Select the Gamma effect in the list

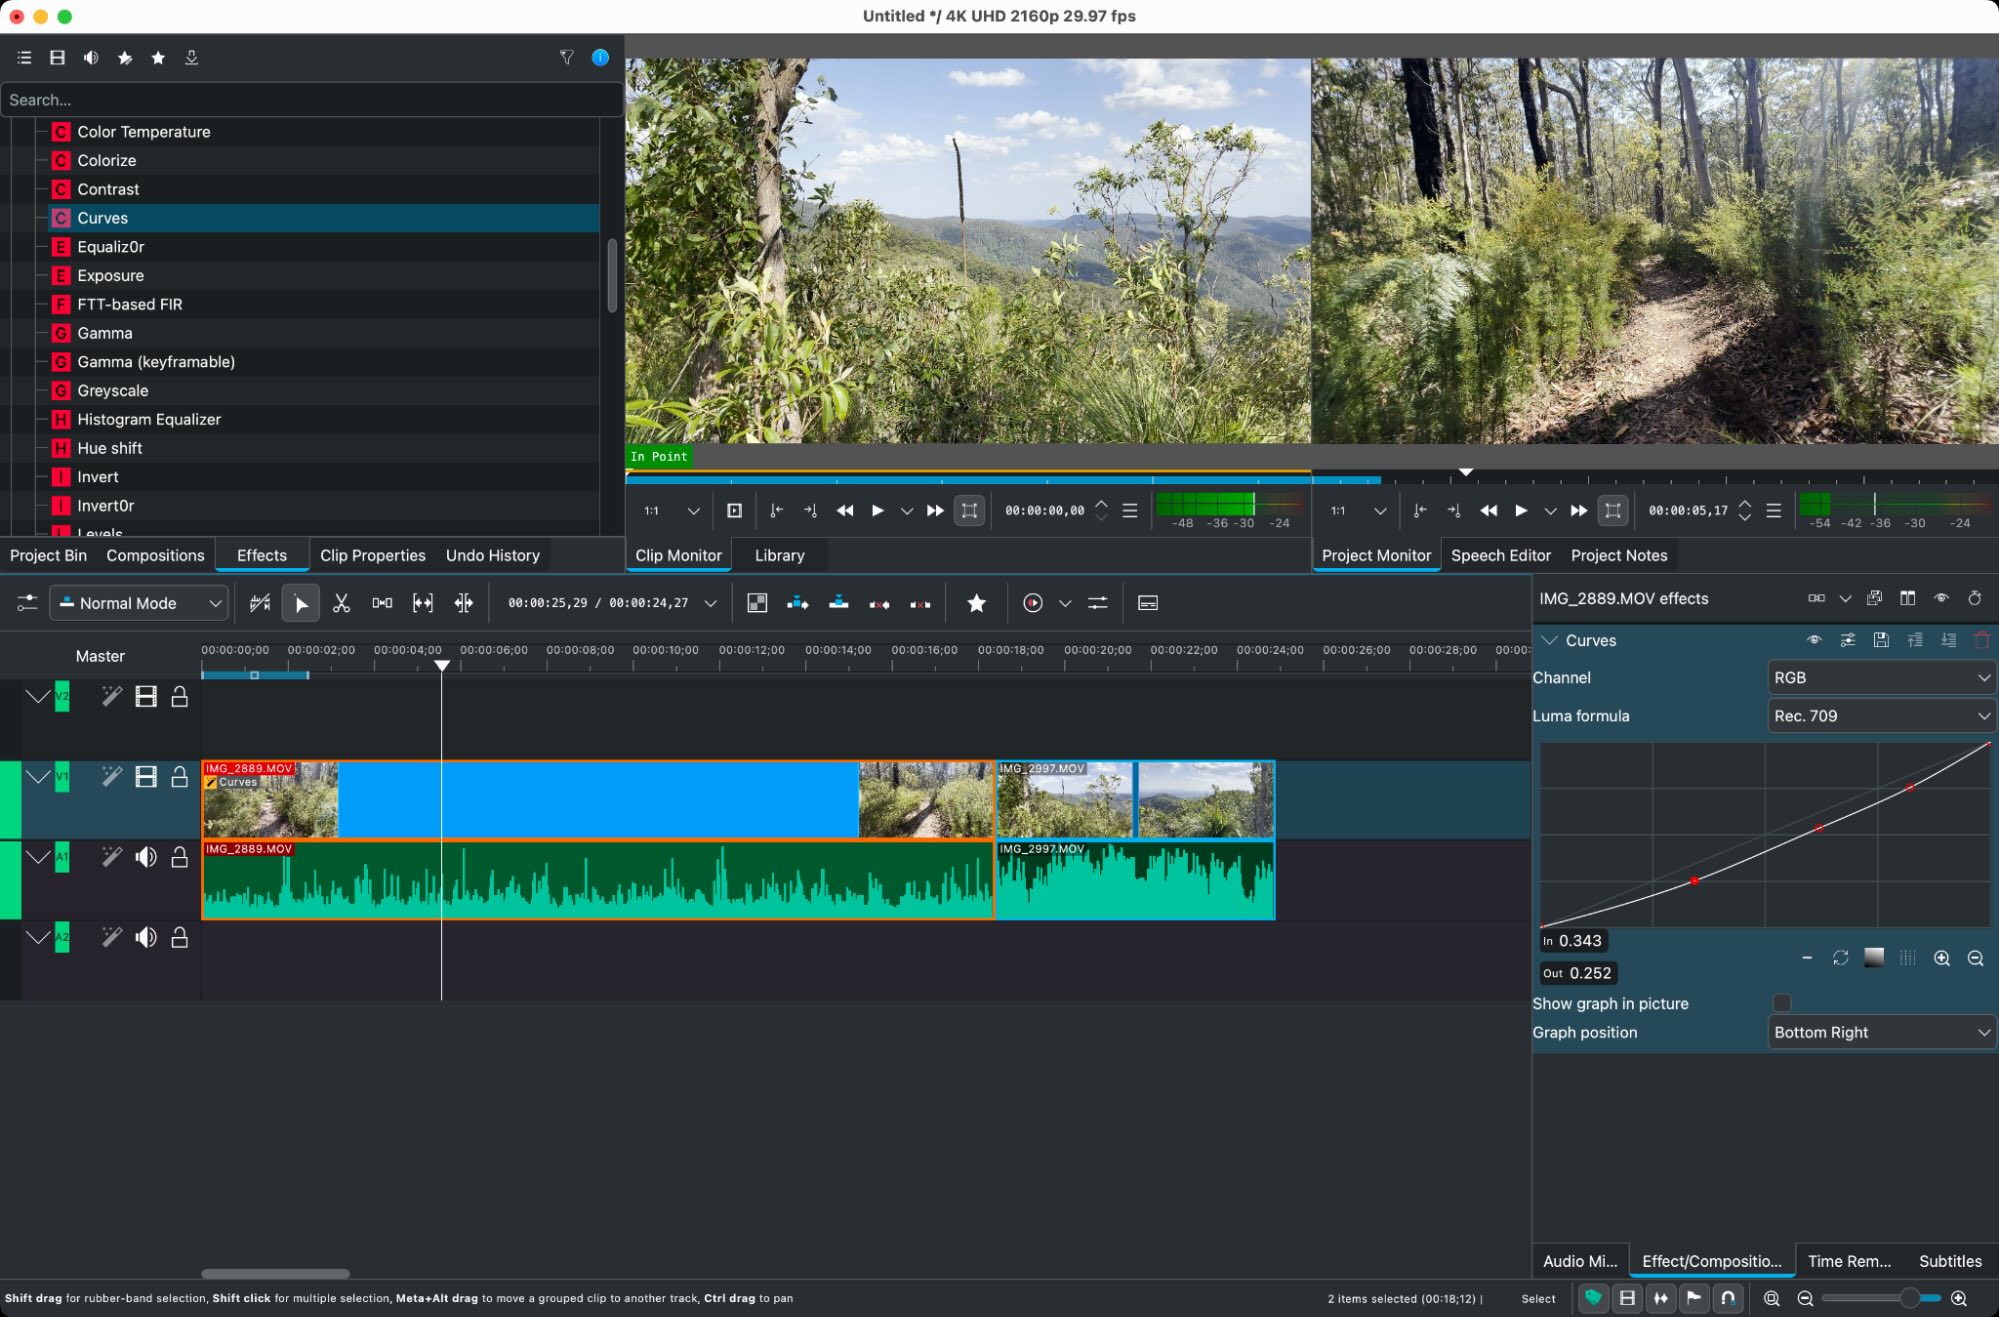coord(104,333)
